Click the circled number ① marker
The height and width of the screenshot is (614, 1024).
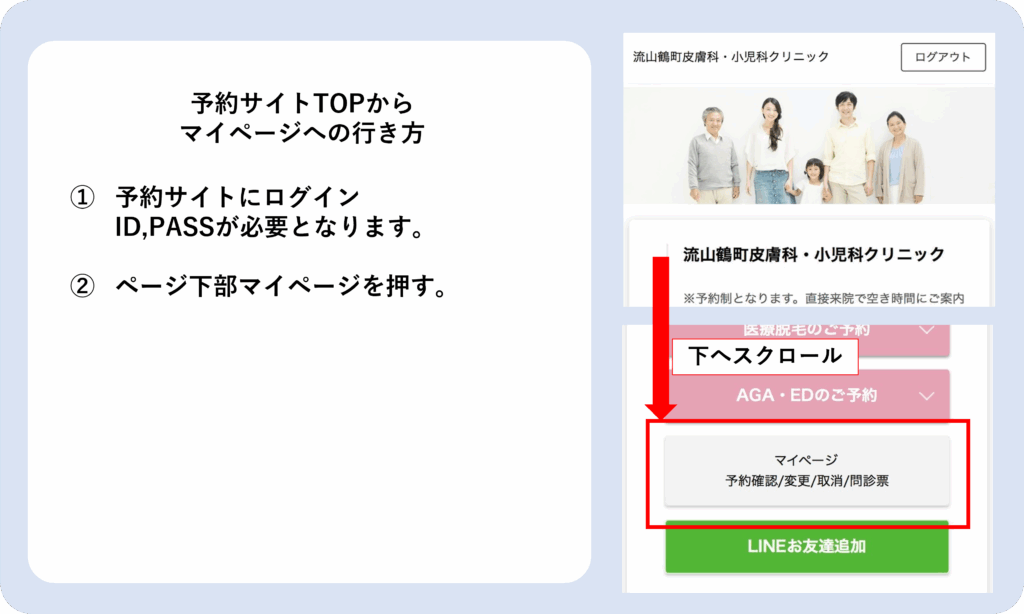click(82, 197)
